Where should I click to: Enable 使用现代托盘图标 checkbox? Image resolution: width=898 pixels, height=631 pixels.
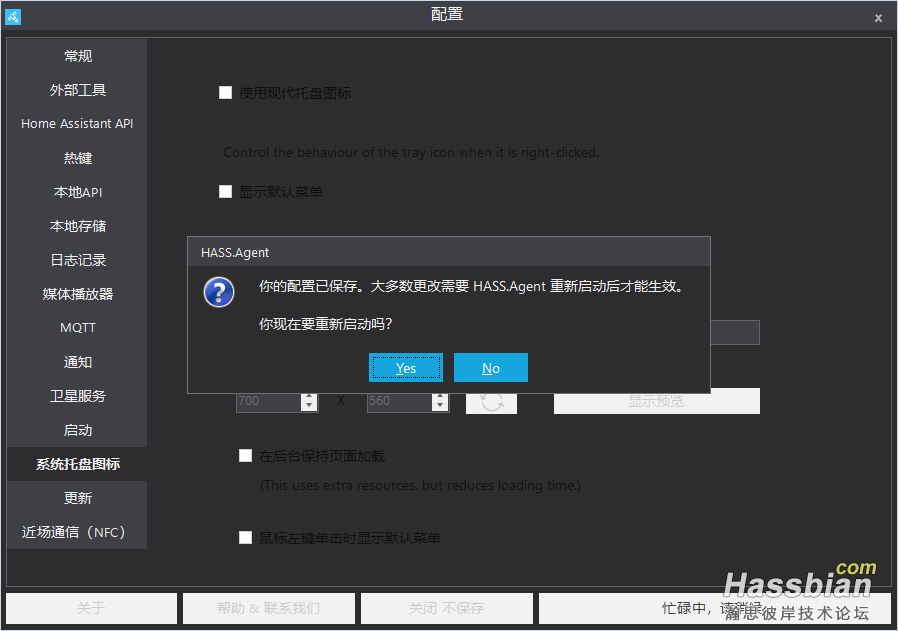click(226, 93)
